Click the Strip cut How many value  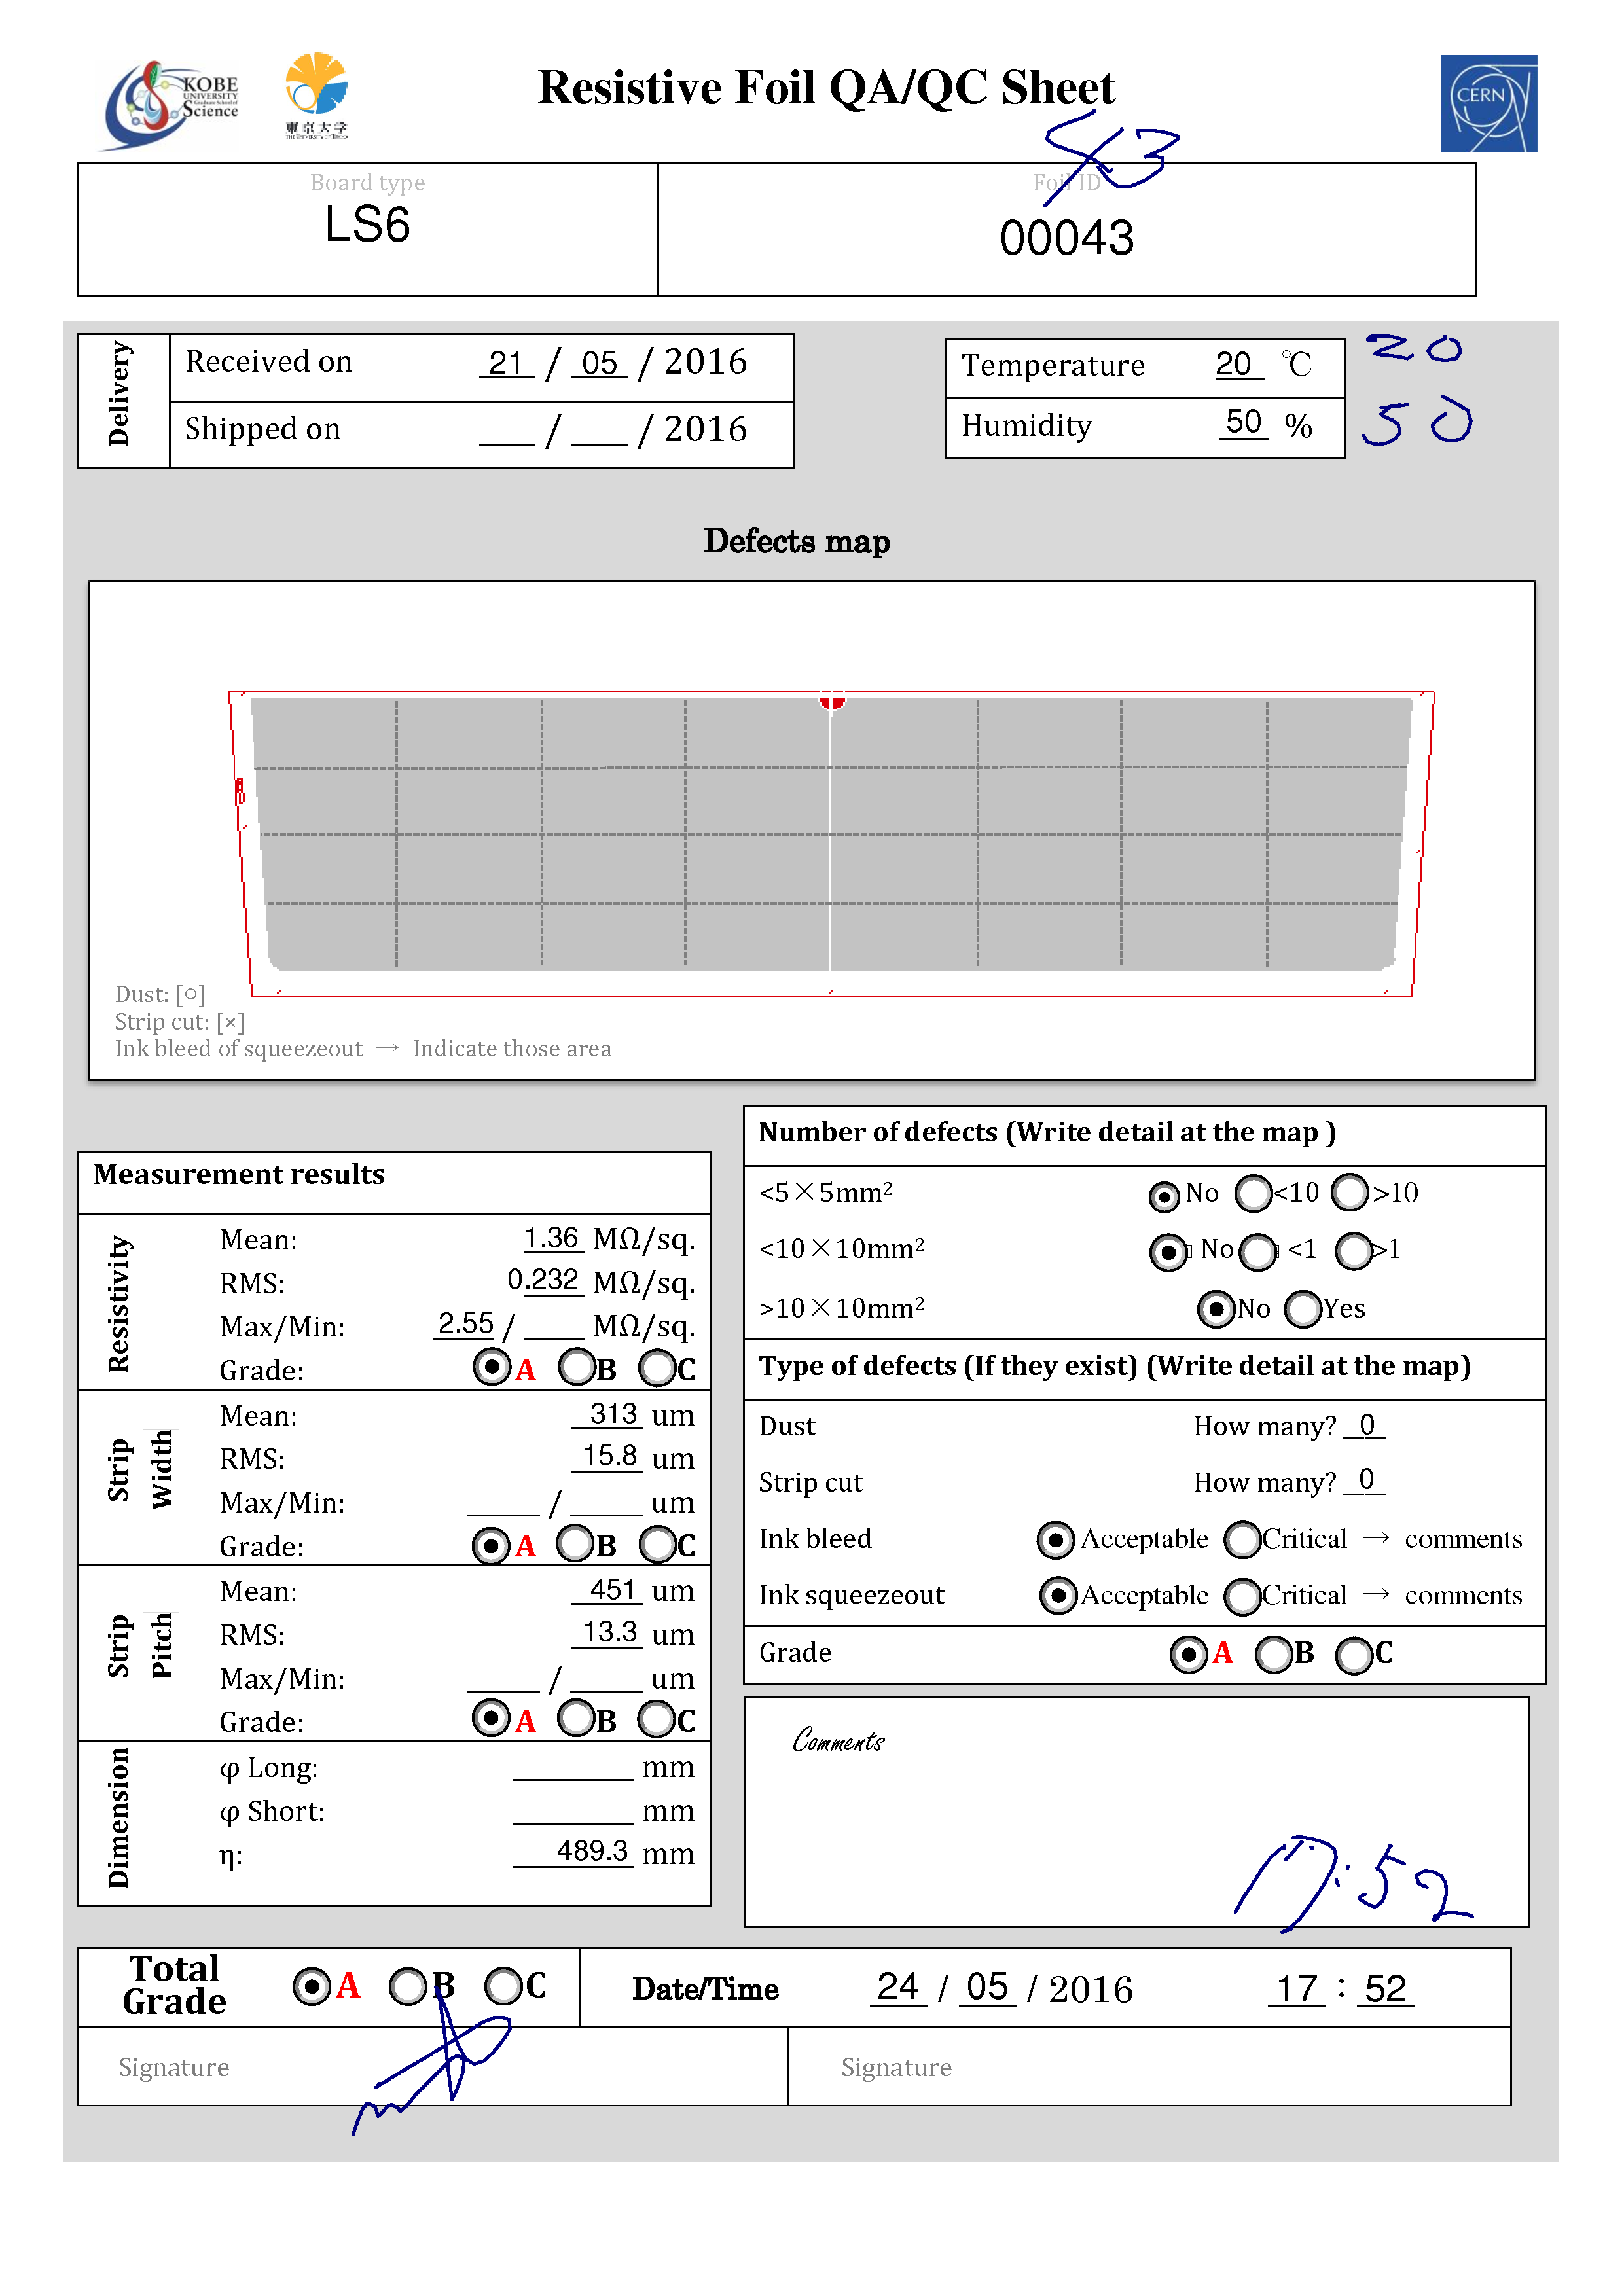[x=1366, y=1480]
